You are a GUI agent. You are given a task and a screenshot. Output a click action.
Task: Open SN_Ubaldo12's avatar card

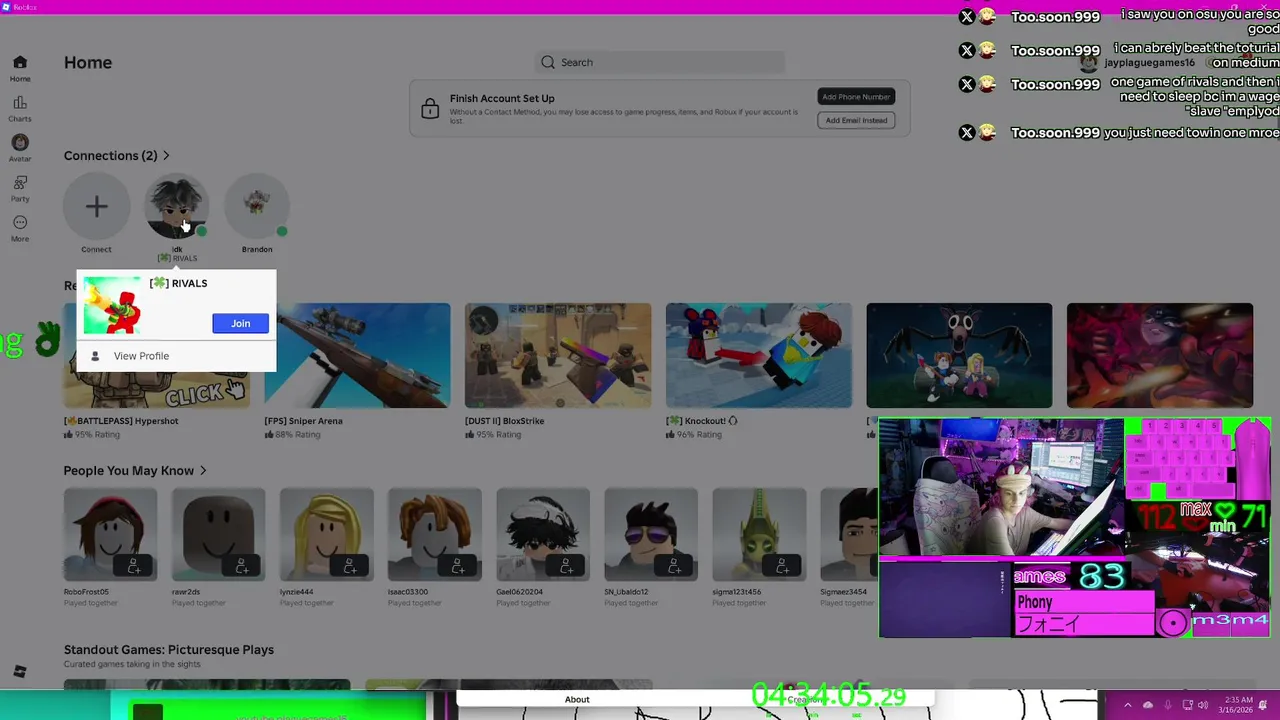pos(650,534)
